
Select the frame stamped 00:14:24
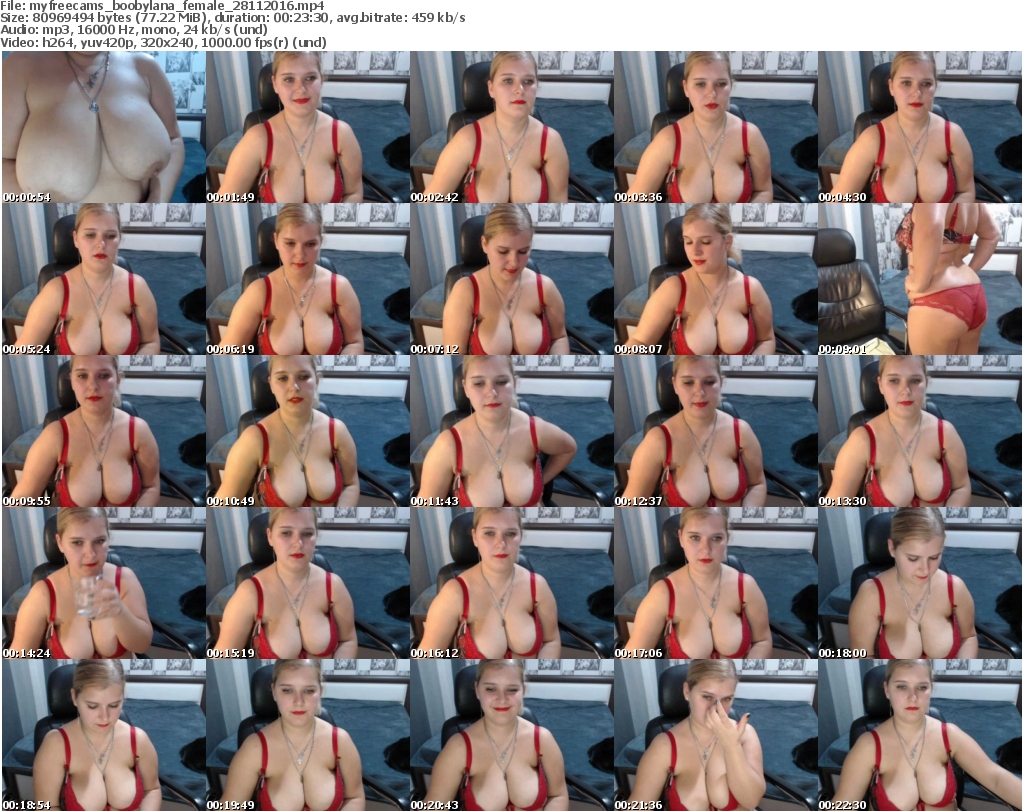pyautogui.click(x=104, y=583)
